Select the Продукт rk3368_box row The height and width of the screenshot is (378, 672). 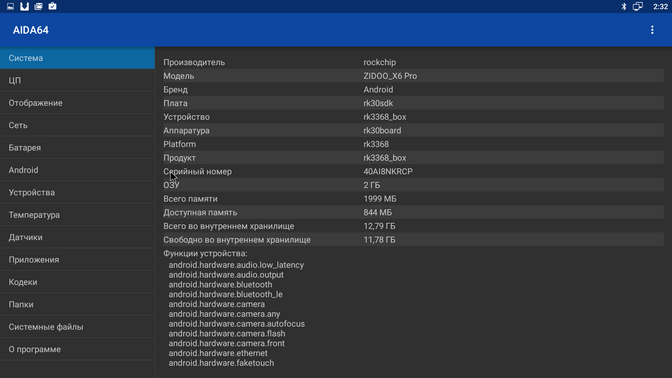pos(413,158)
